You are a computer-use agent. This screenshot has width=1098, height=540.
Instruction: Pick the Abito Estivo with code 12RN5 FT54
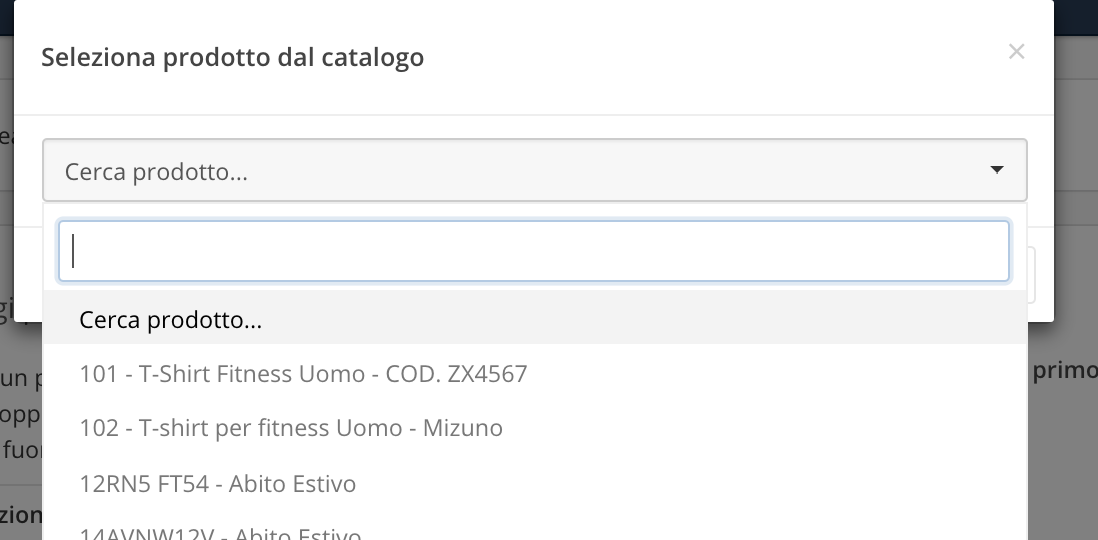click(218, 484)
